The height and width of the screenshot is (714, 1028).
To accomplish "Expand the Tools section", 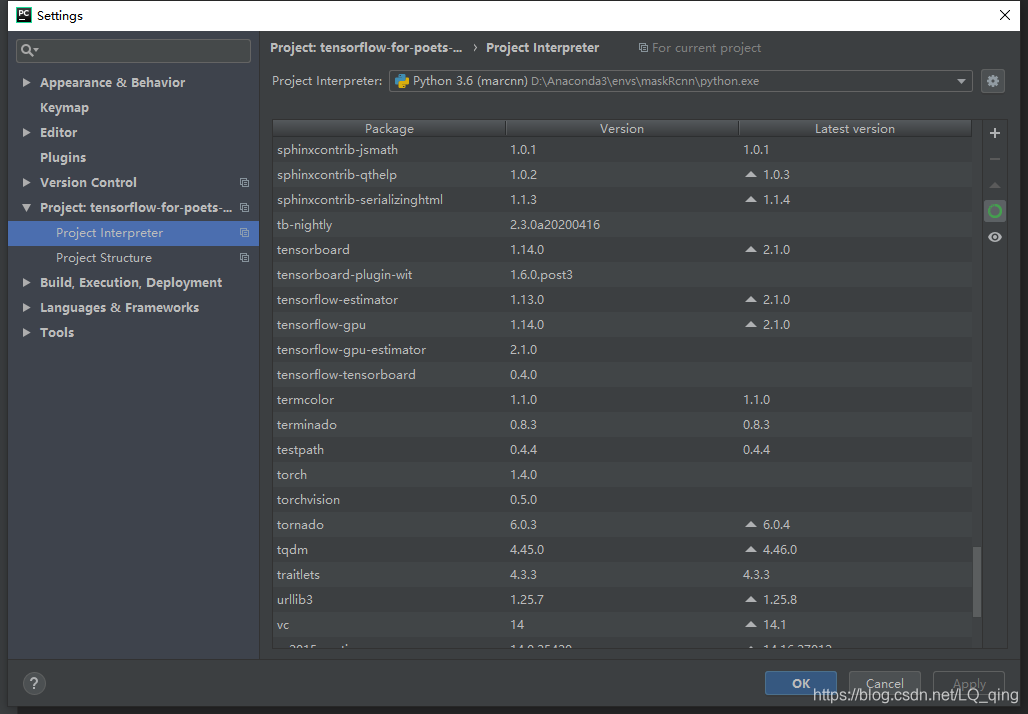I will (x=26, y=332).
